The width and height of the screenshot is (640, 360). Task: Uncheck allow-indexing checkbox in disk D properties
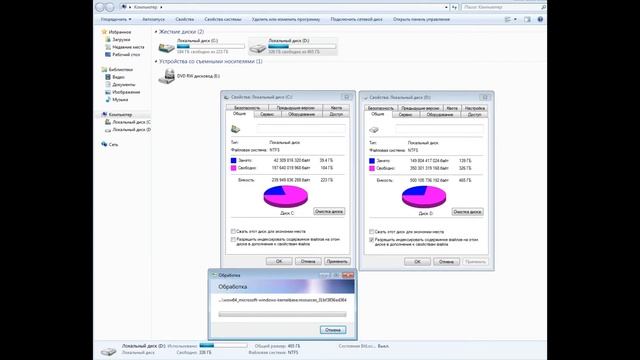[371, 240]
